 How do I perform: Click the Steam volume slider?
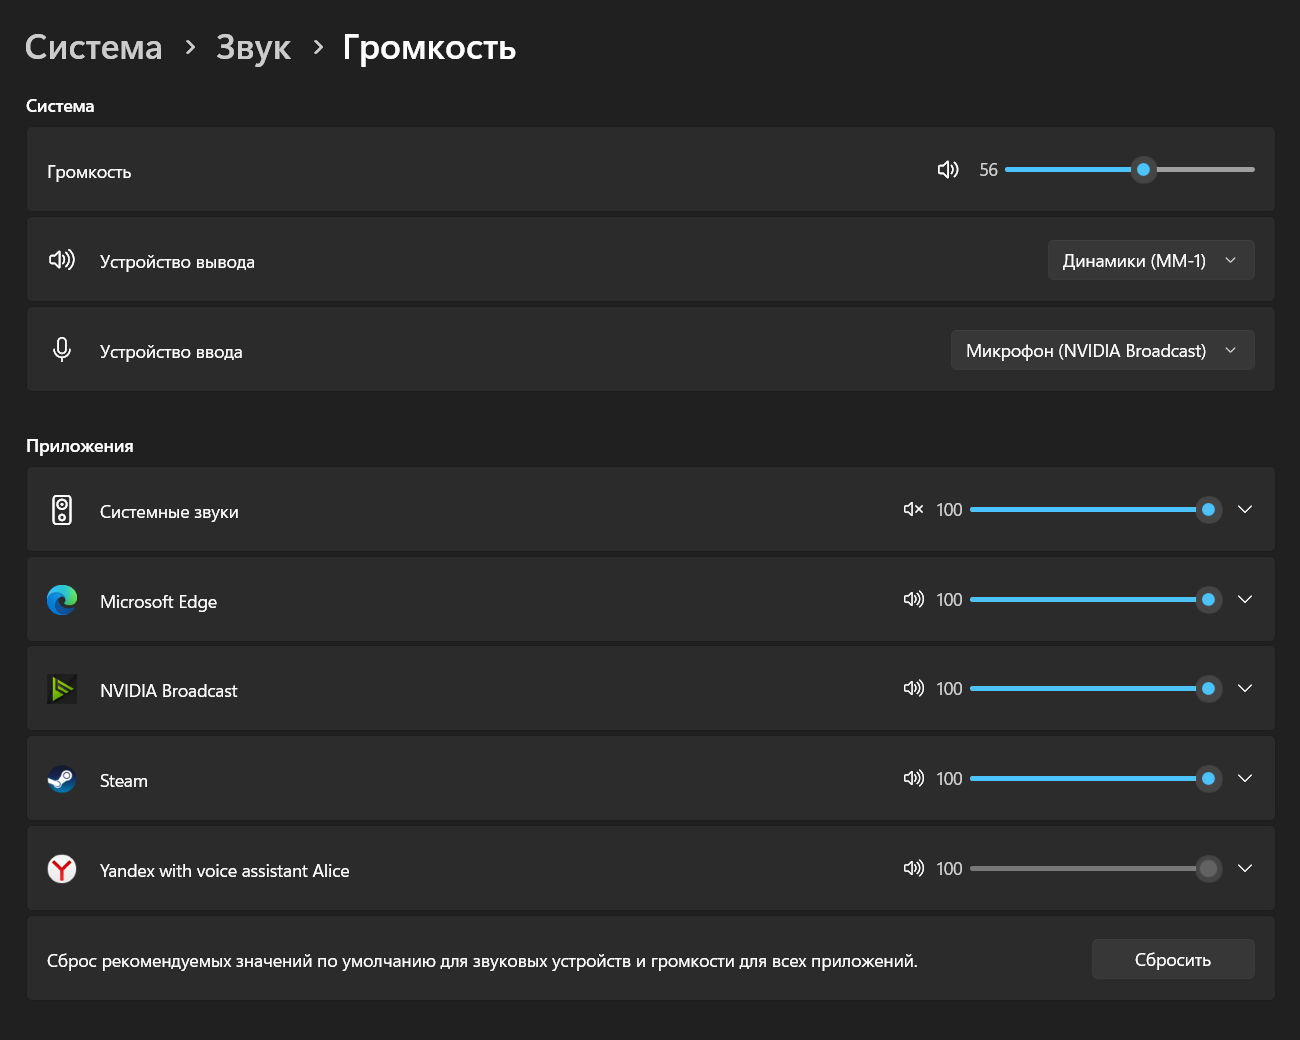click(1096, 778)
